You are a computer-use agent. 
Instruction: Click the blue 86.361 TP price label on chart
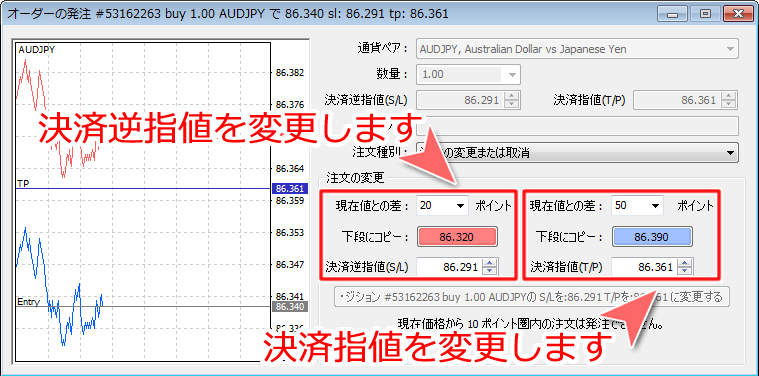click(x=289, y=189)
